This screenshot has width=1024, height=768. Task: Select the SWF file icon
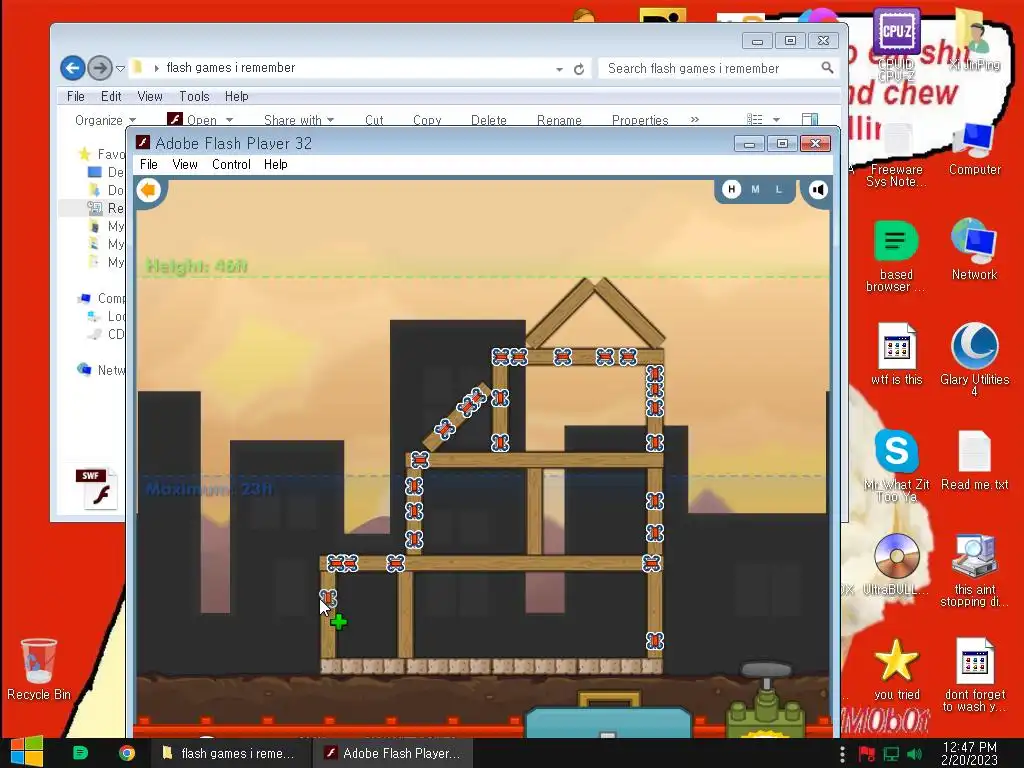pos(97,489)
